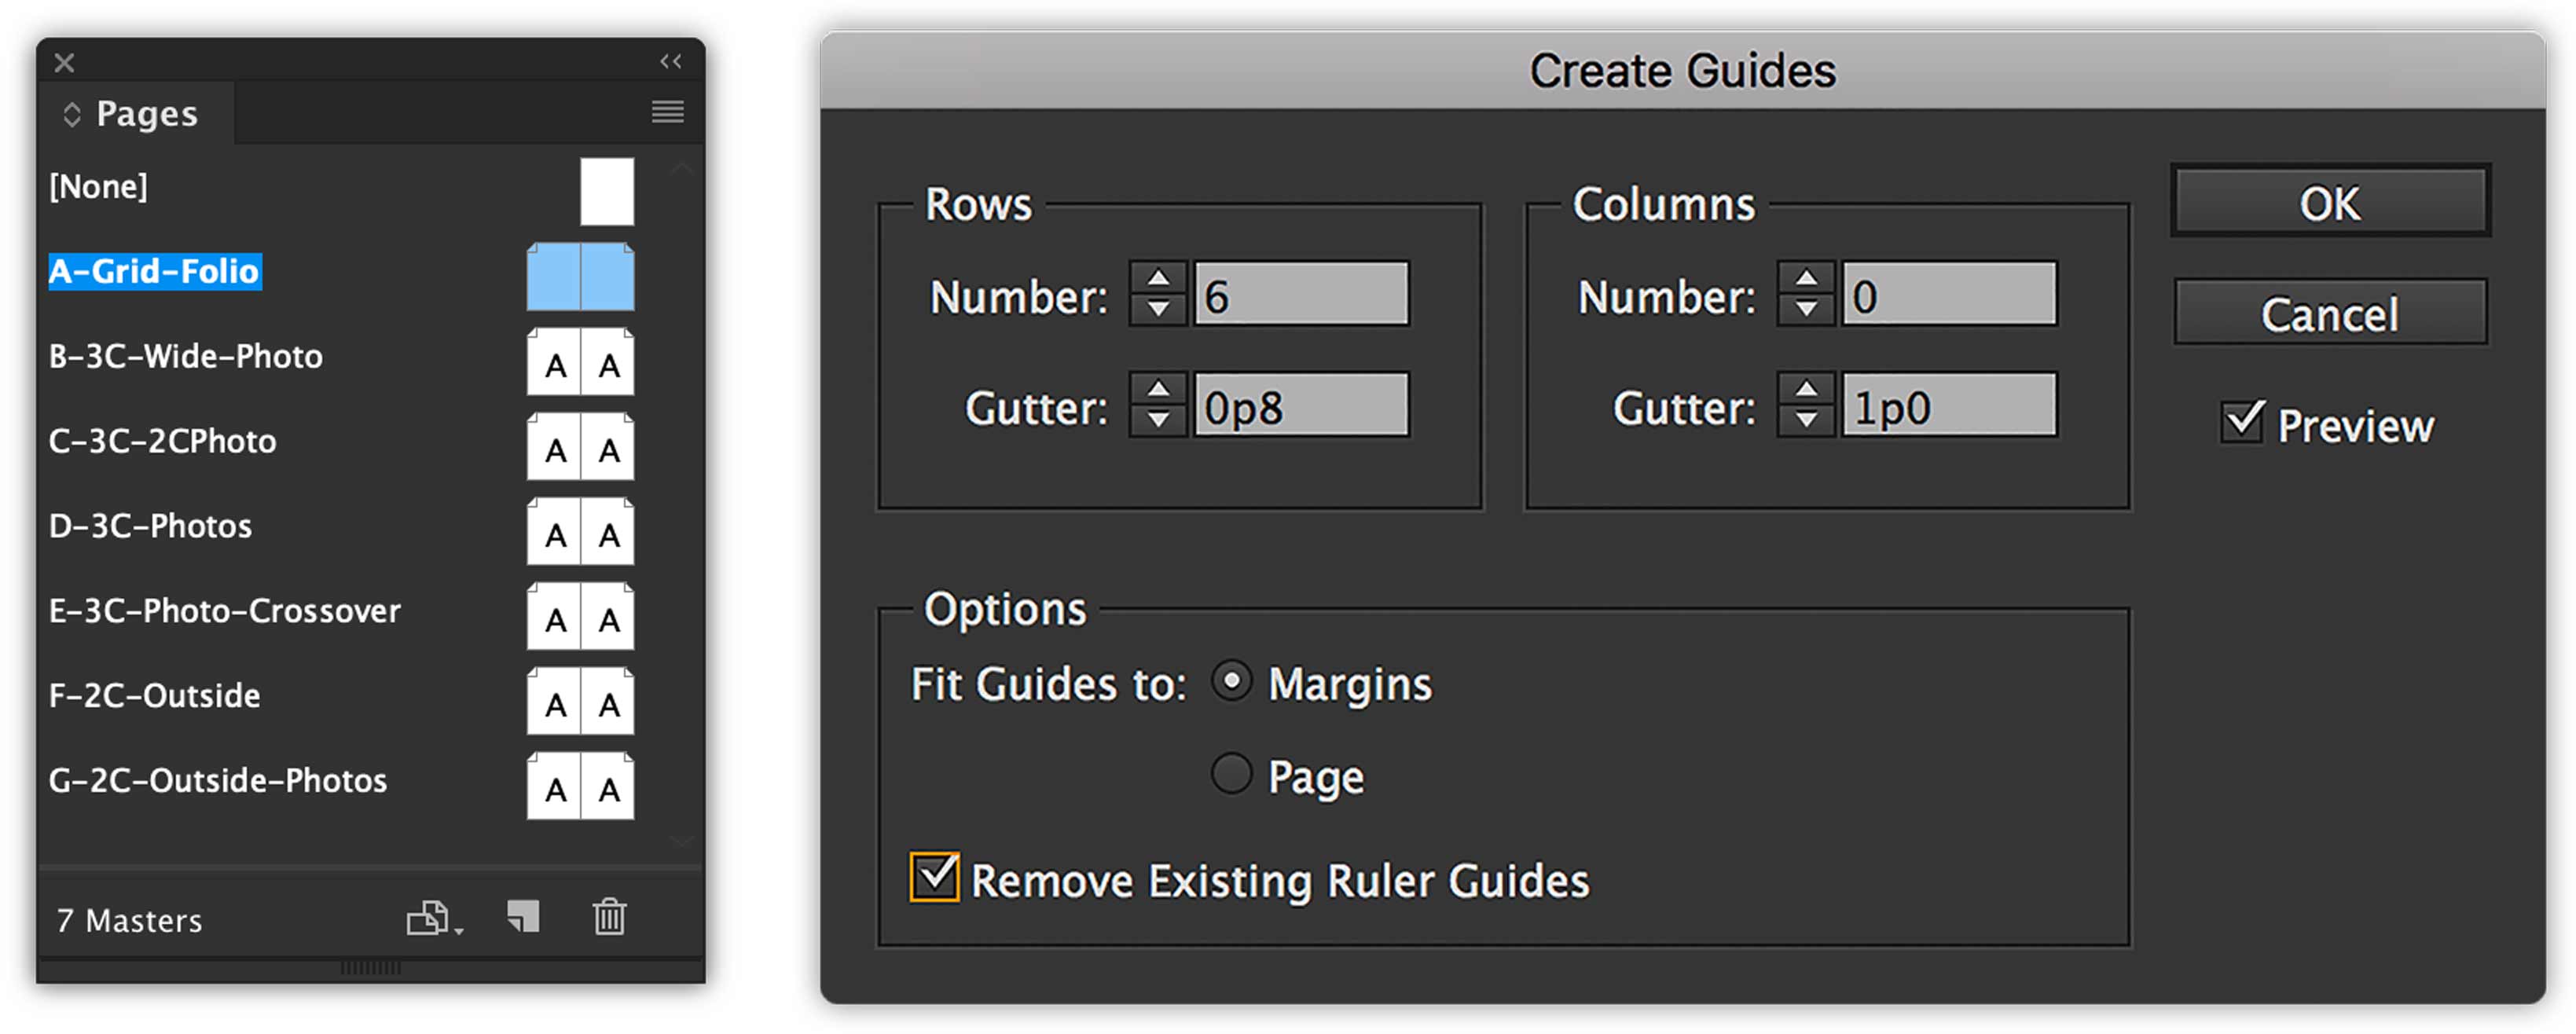Click the D-3C-Photos master name
Image resolution: width=2576 pixels, height=1034 pixels.
click(150, 526)
